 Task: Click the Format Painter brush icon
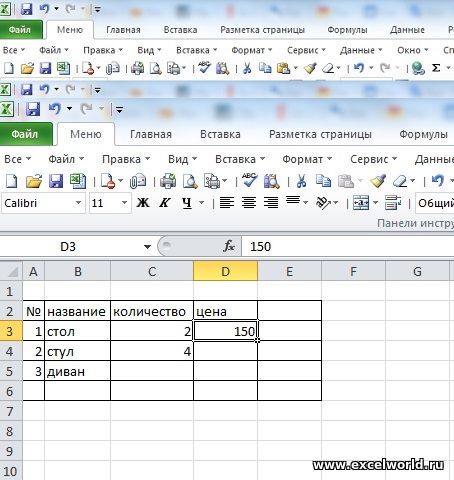click(x=378, y=182)
